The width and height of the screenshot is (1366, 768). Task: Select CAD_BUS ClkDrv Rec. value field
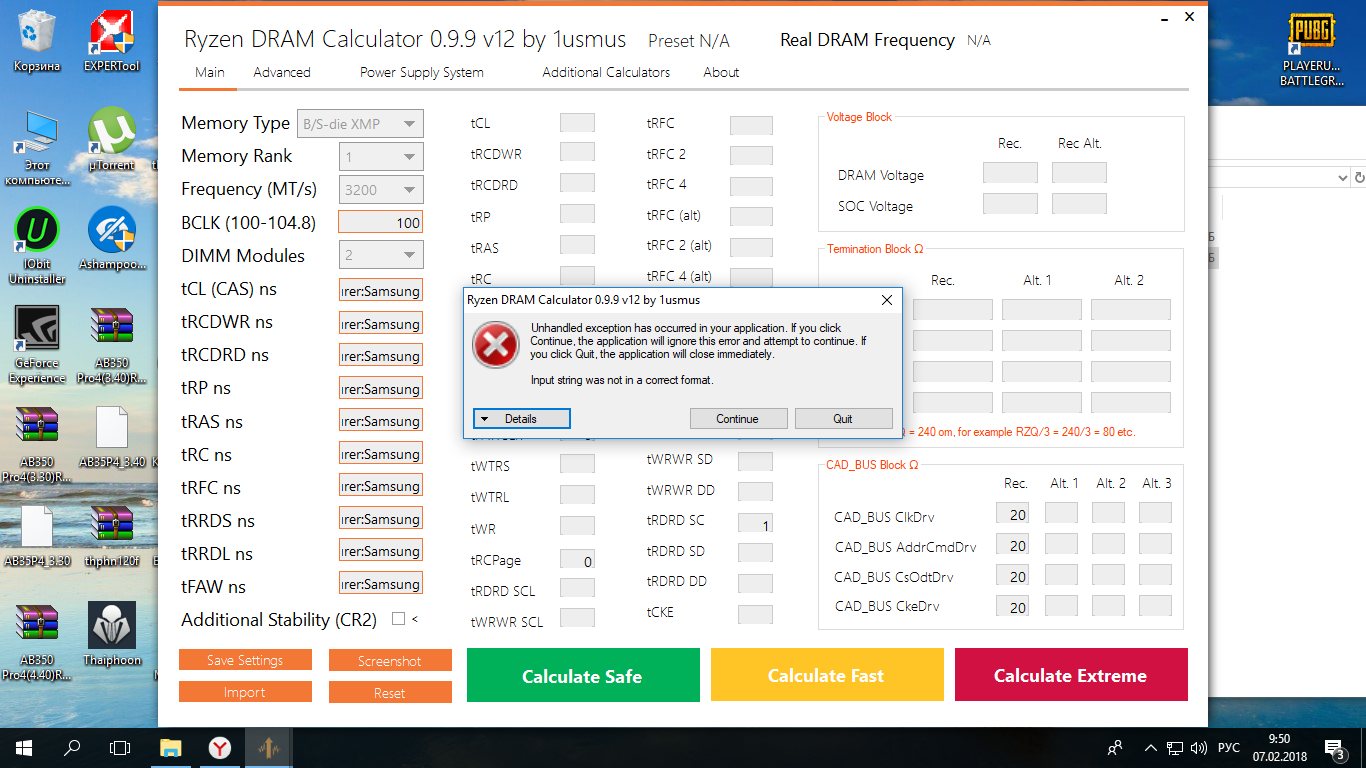(x=1013, y=513)
